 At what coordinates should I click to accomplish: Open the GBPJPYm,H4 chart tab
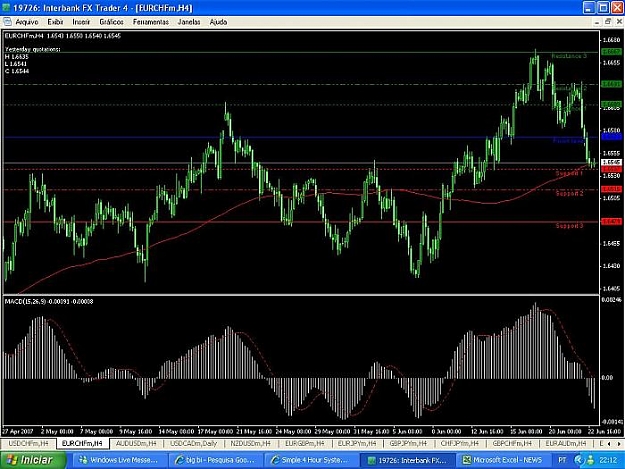tap(408, 443)
